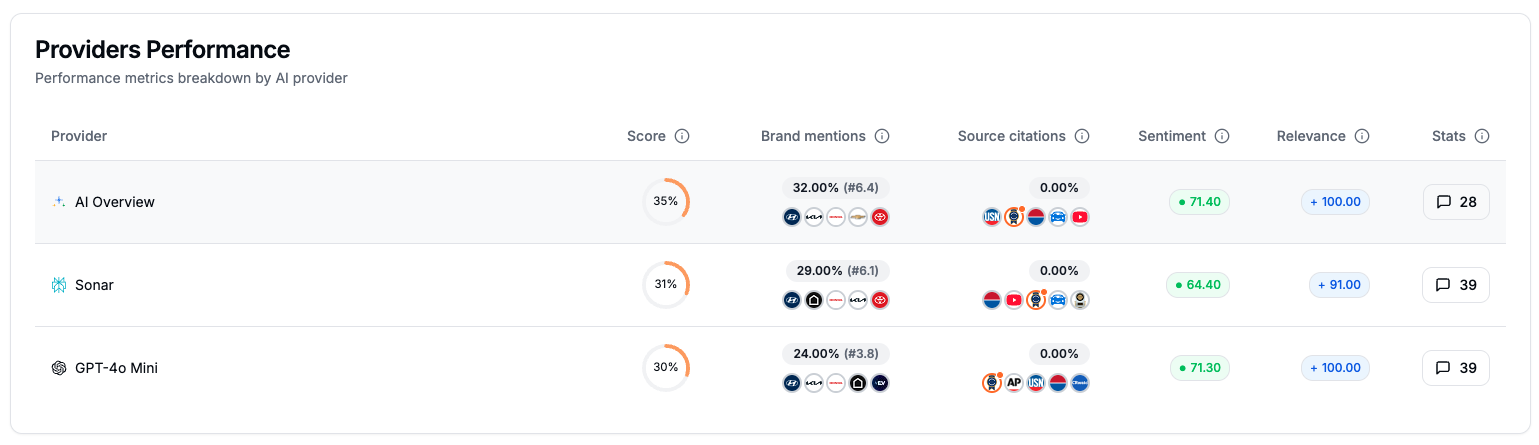The image size is (1539, 445).
Task: Click the Toyota logo in AI Overview row
Action: point(880,217)
